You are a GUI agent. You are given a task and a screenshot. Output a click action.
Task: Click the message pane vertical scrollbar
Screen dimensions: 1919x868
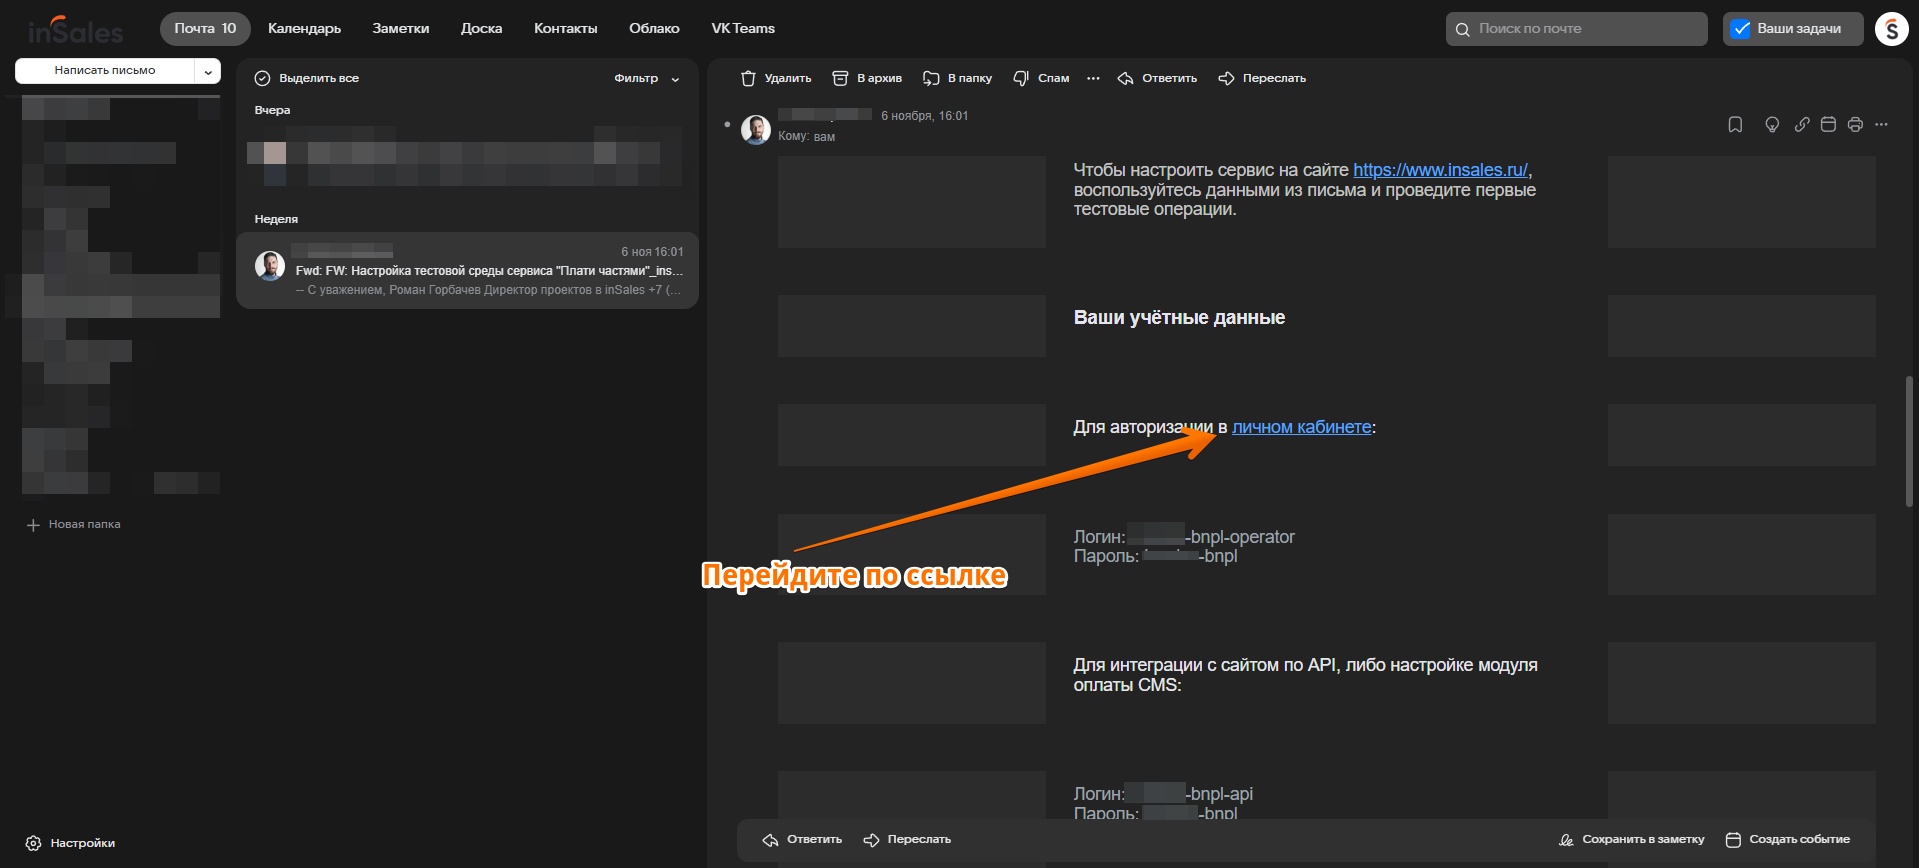coord(1908,440)
